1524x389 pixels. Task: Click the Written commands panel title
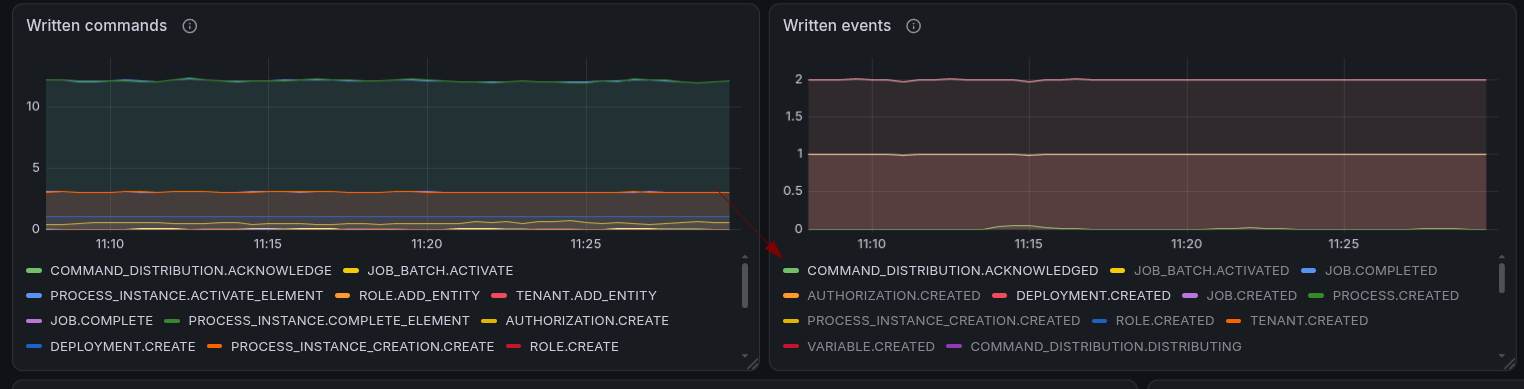pyautogui.click(x=97, y=26)
